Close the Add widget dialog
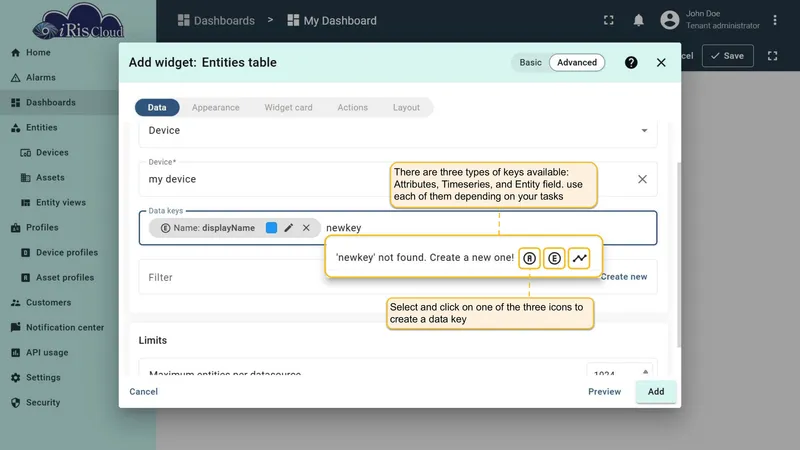Viewport: 800px width, 450px height. coord(661,62)
